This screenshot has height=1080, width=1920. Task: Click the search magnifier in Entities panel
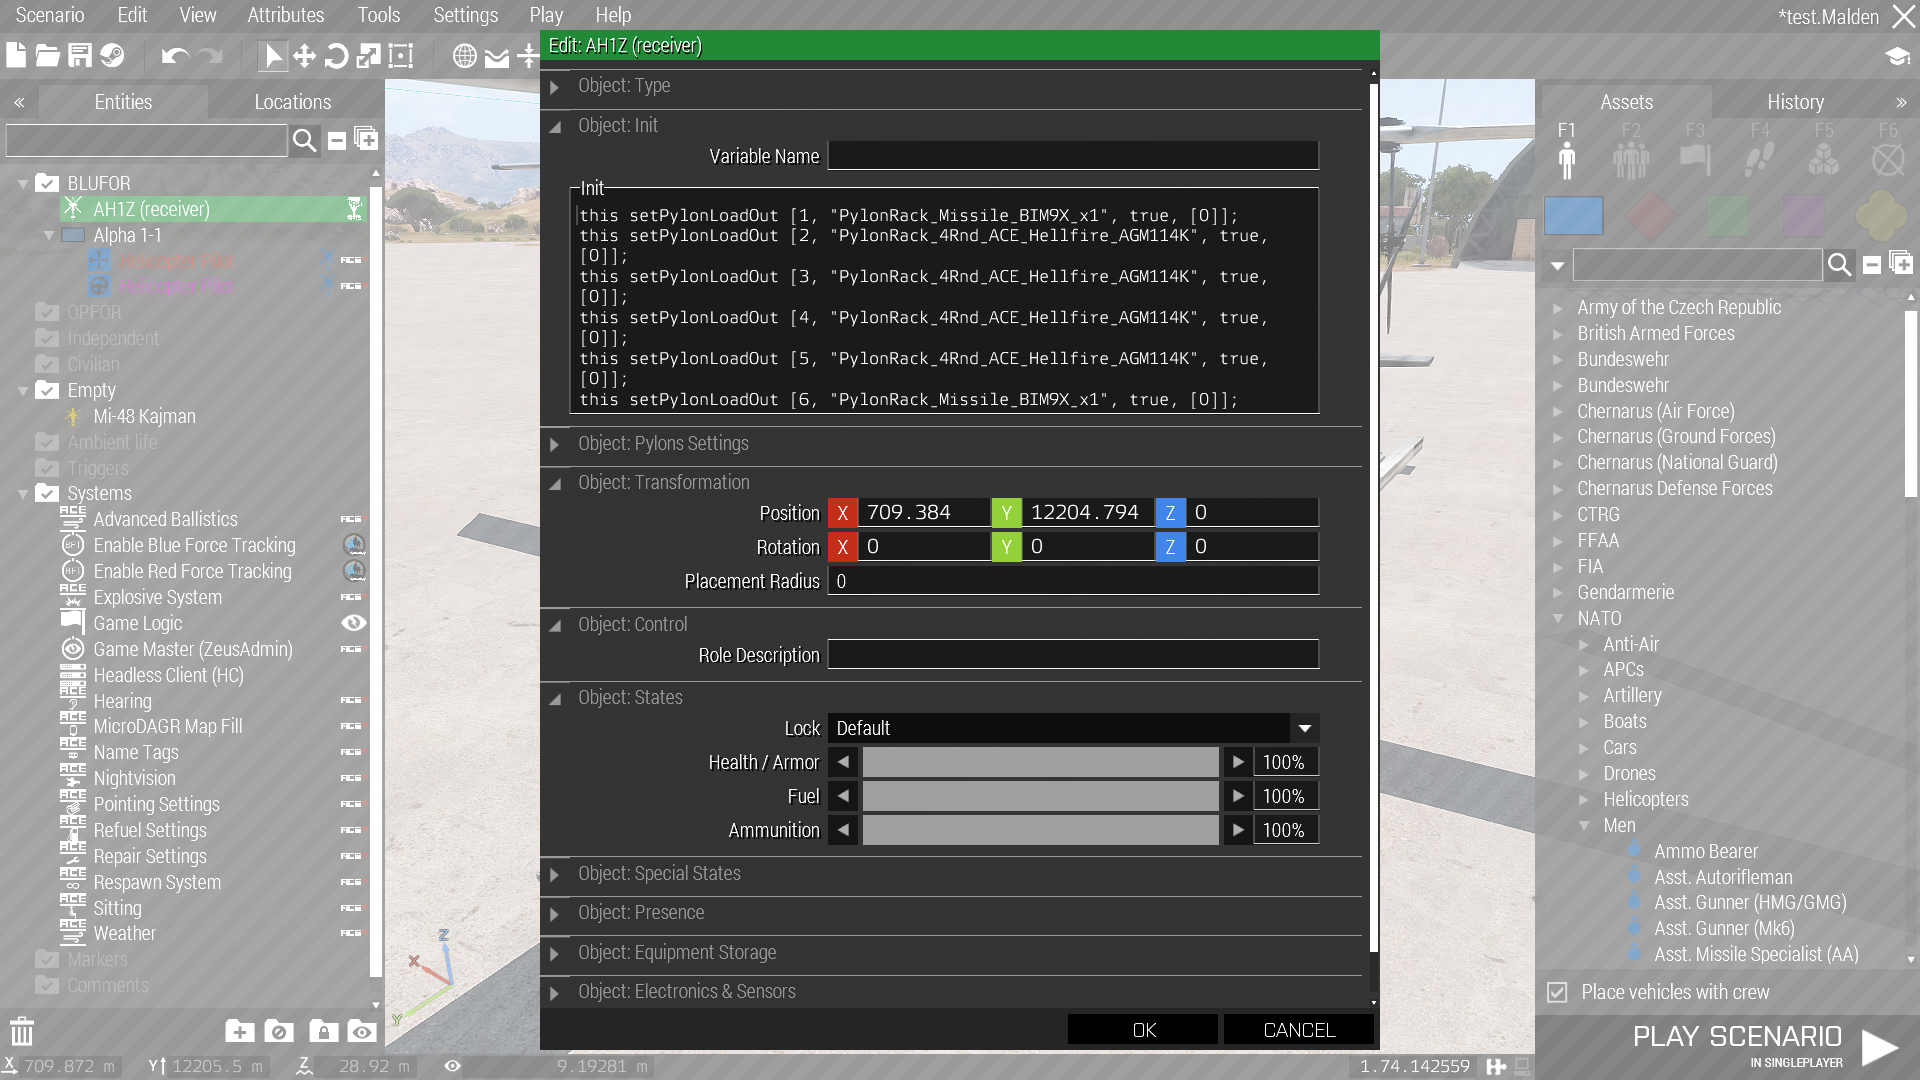coord(305,141)
